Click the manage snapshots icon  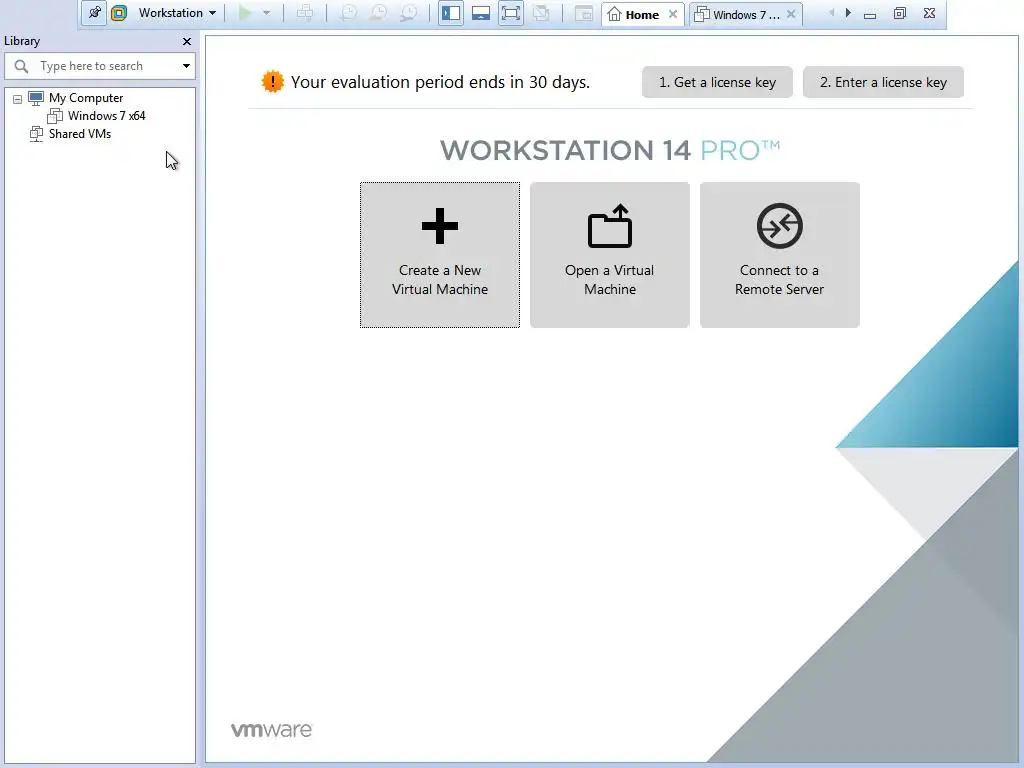coord(409,13)
